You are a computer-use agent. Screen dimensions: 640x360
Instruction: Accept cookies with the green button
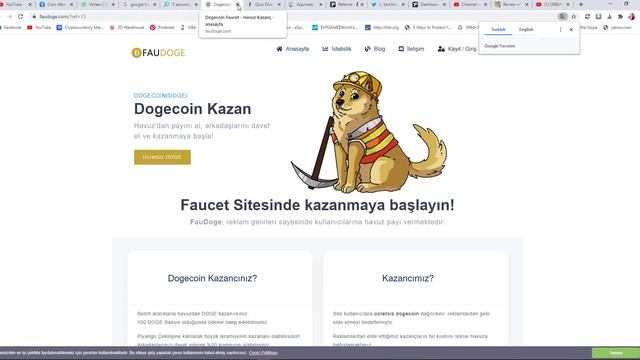coord(616,353)
